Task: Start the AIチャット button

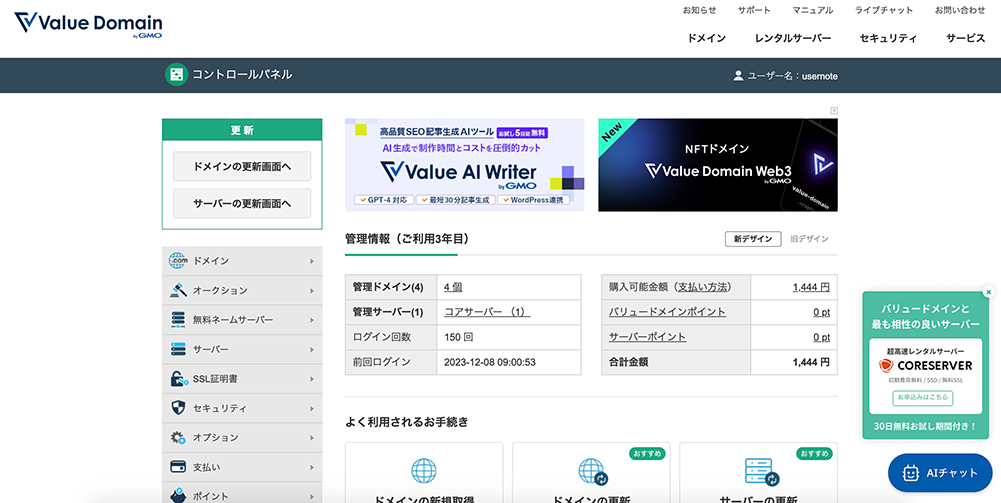Action: pos(940,473)
